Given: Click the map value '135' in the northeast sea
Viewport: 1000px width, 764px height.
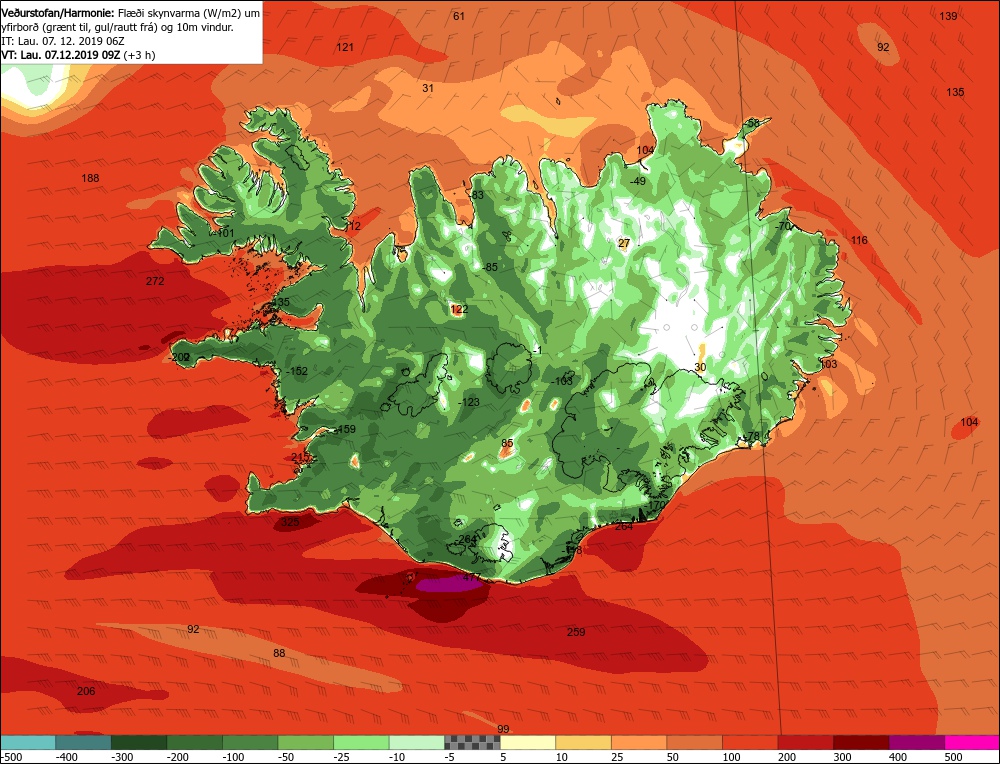Looking at the screenshot, I should coord(955,92).
